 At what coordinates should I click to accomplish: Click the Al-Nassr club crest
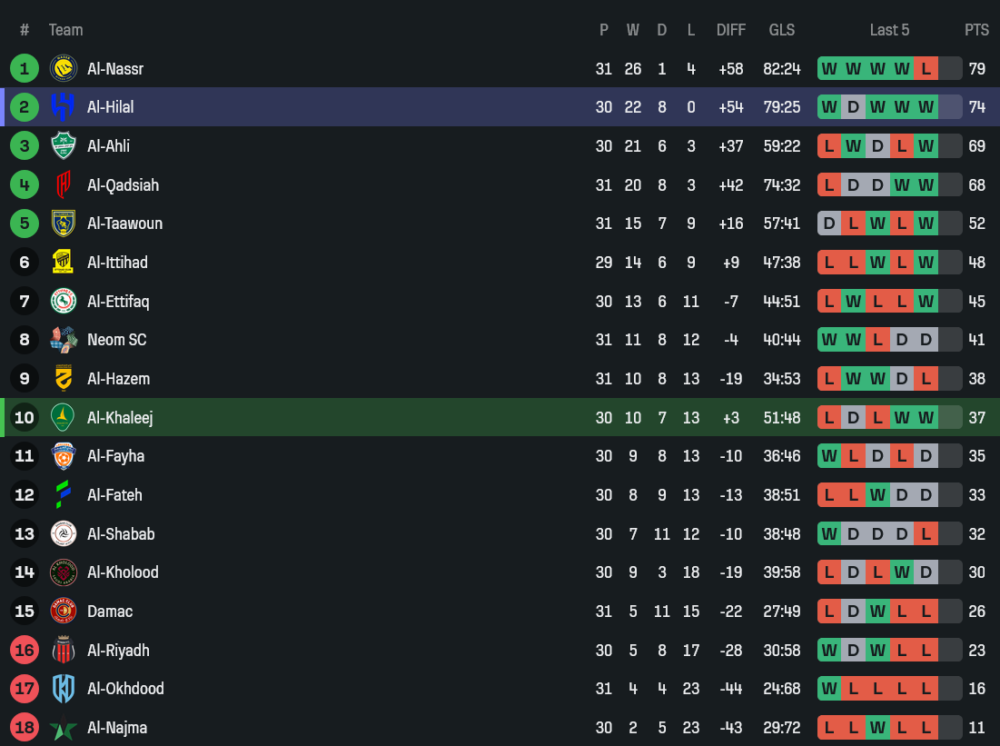coord(63,68)
